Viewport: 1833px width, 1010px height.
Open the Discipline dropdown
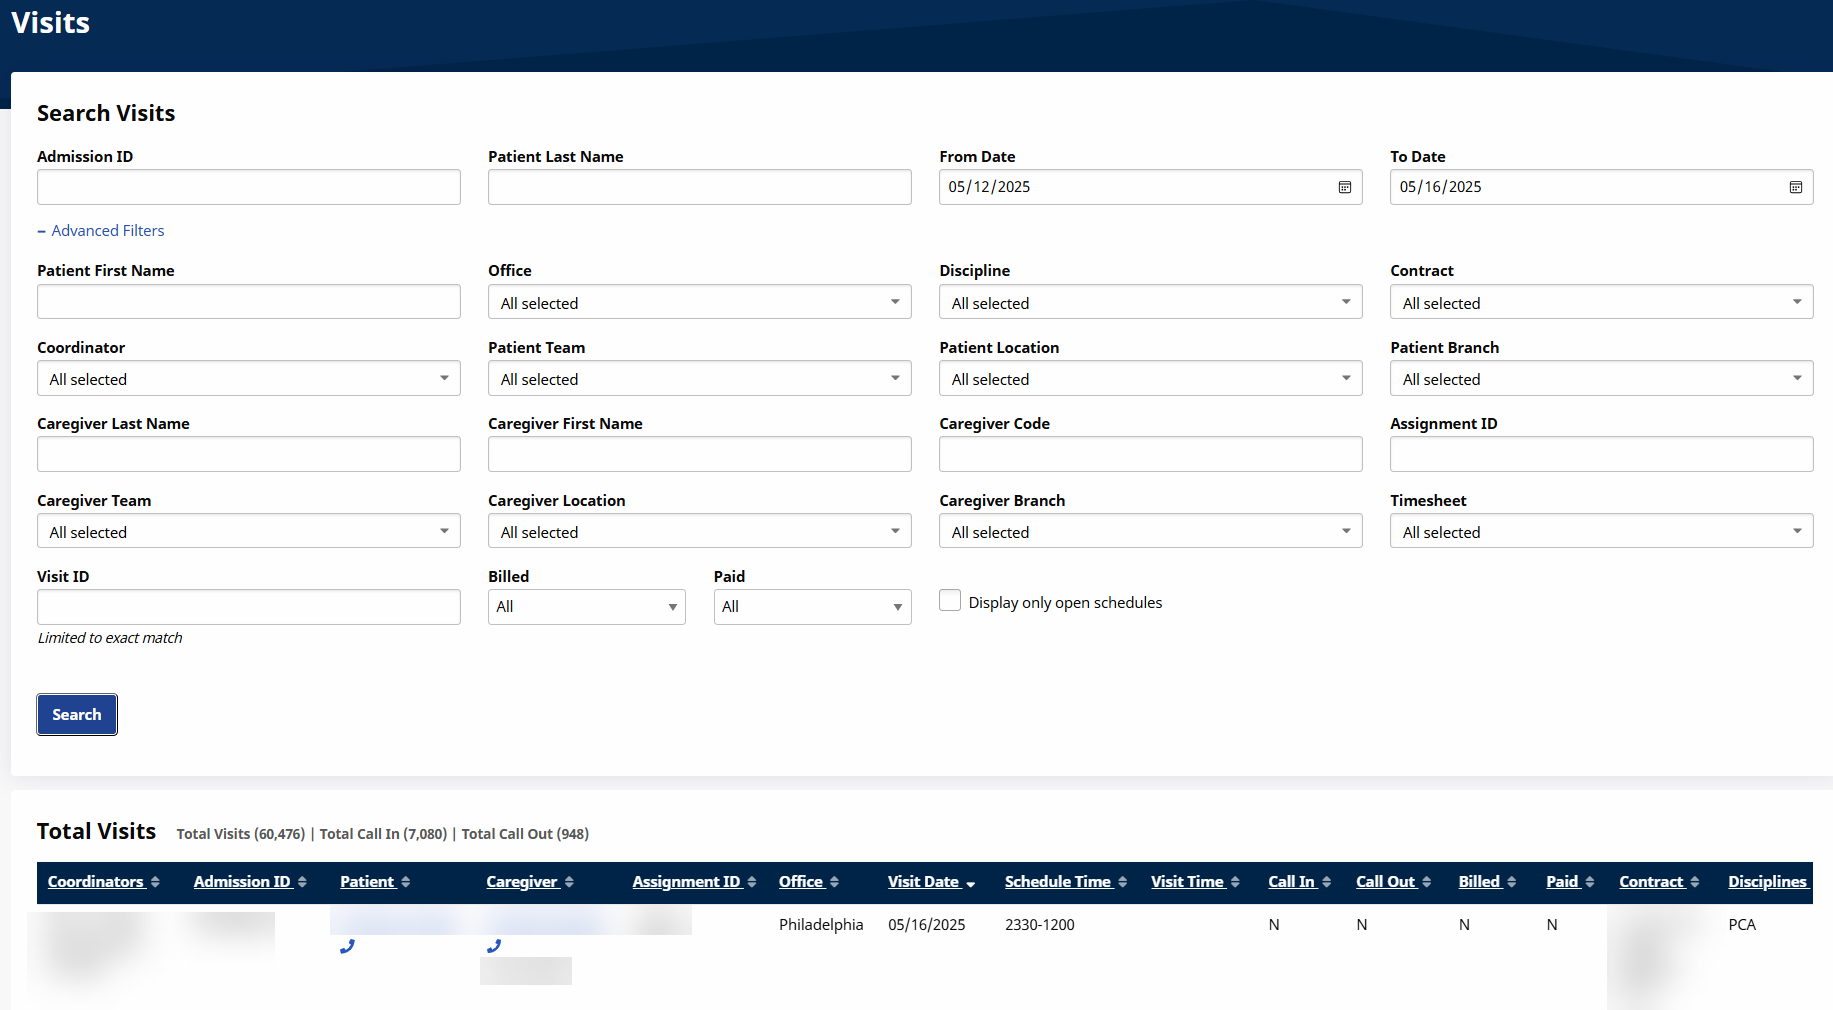click(x=1150, y=302)
